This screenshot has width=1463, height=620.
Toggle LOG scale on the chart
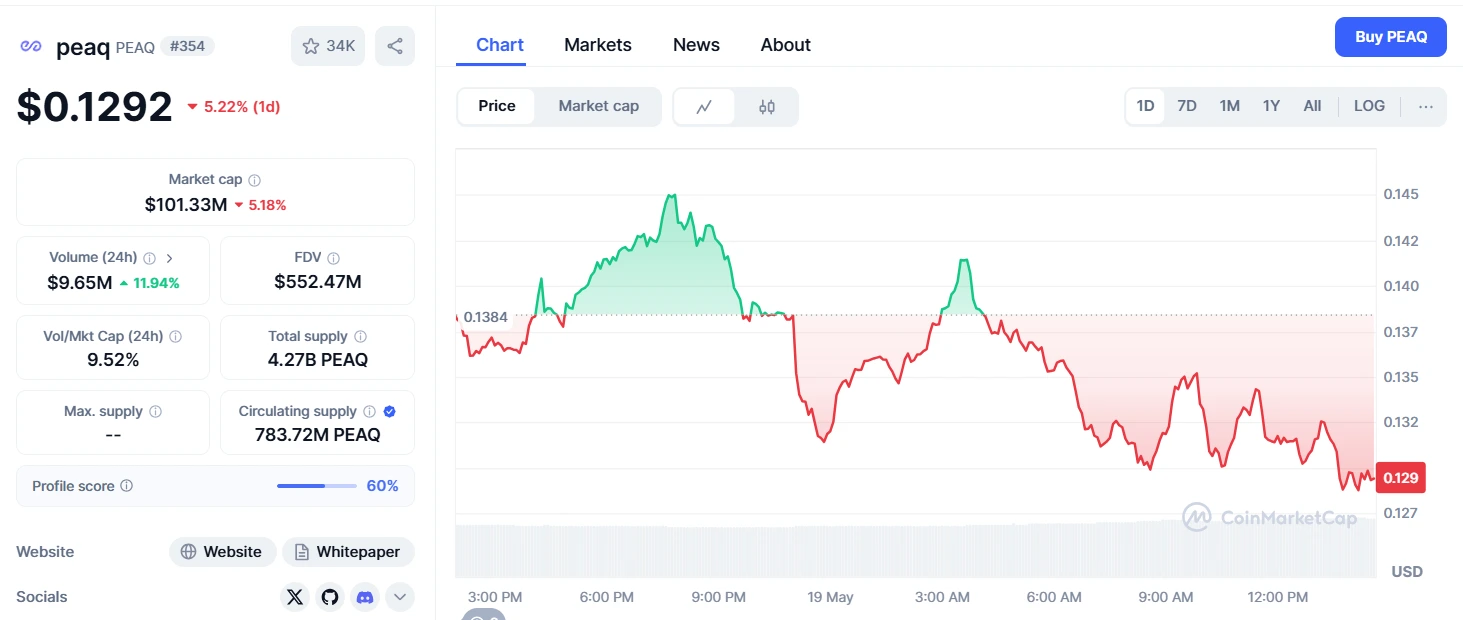[x=1369, y=106]
